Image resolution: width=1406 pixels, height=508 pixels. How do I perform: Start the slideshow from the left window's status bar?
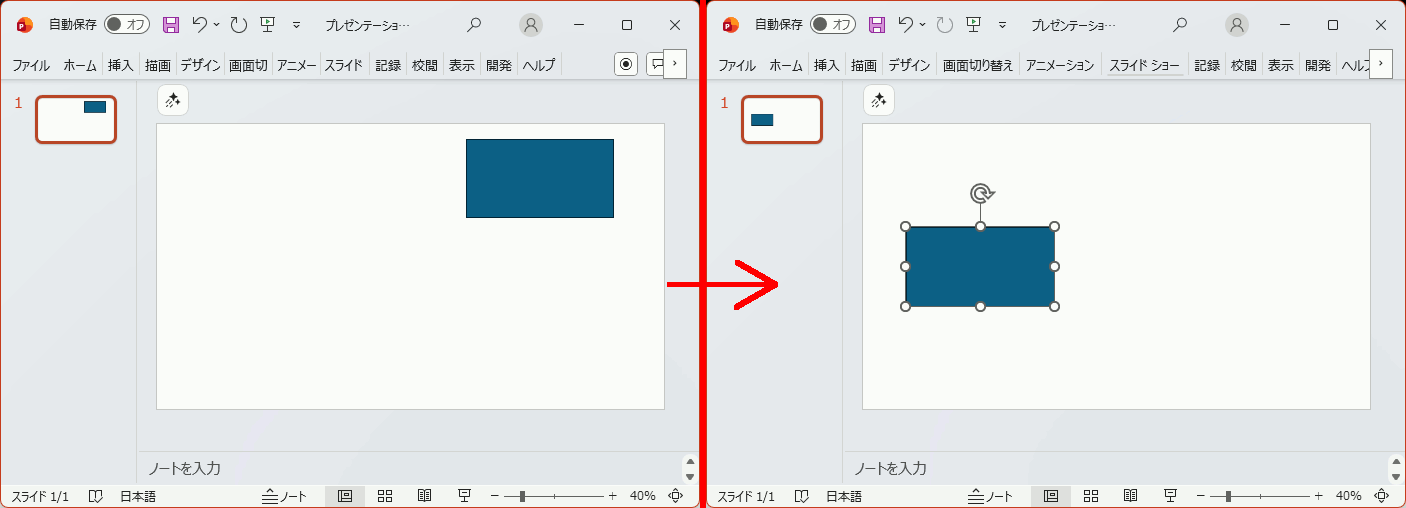click(x=464, y=496)
